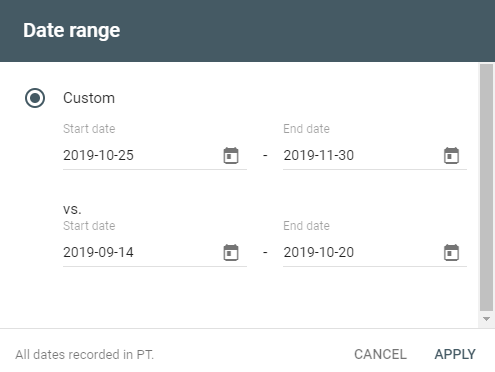Image resolution: width=495 pixels, height=372 pixels.
Task: Click the scrollbar down arrow
Action: [x=486, y=319]
